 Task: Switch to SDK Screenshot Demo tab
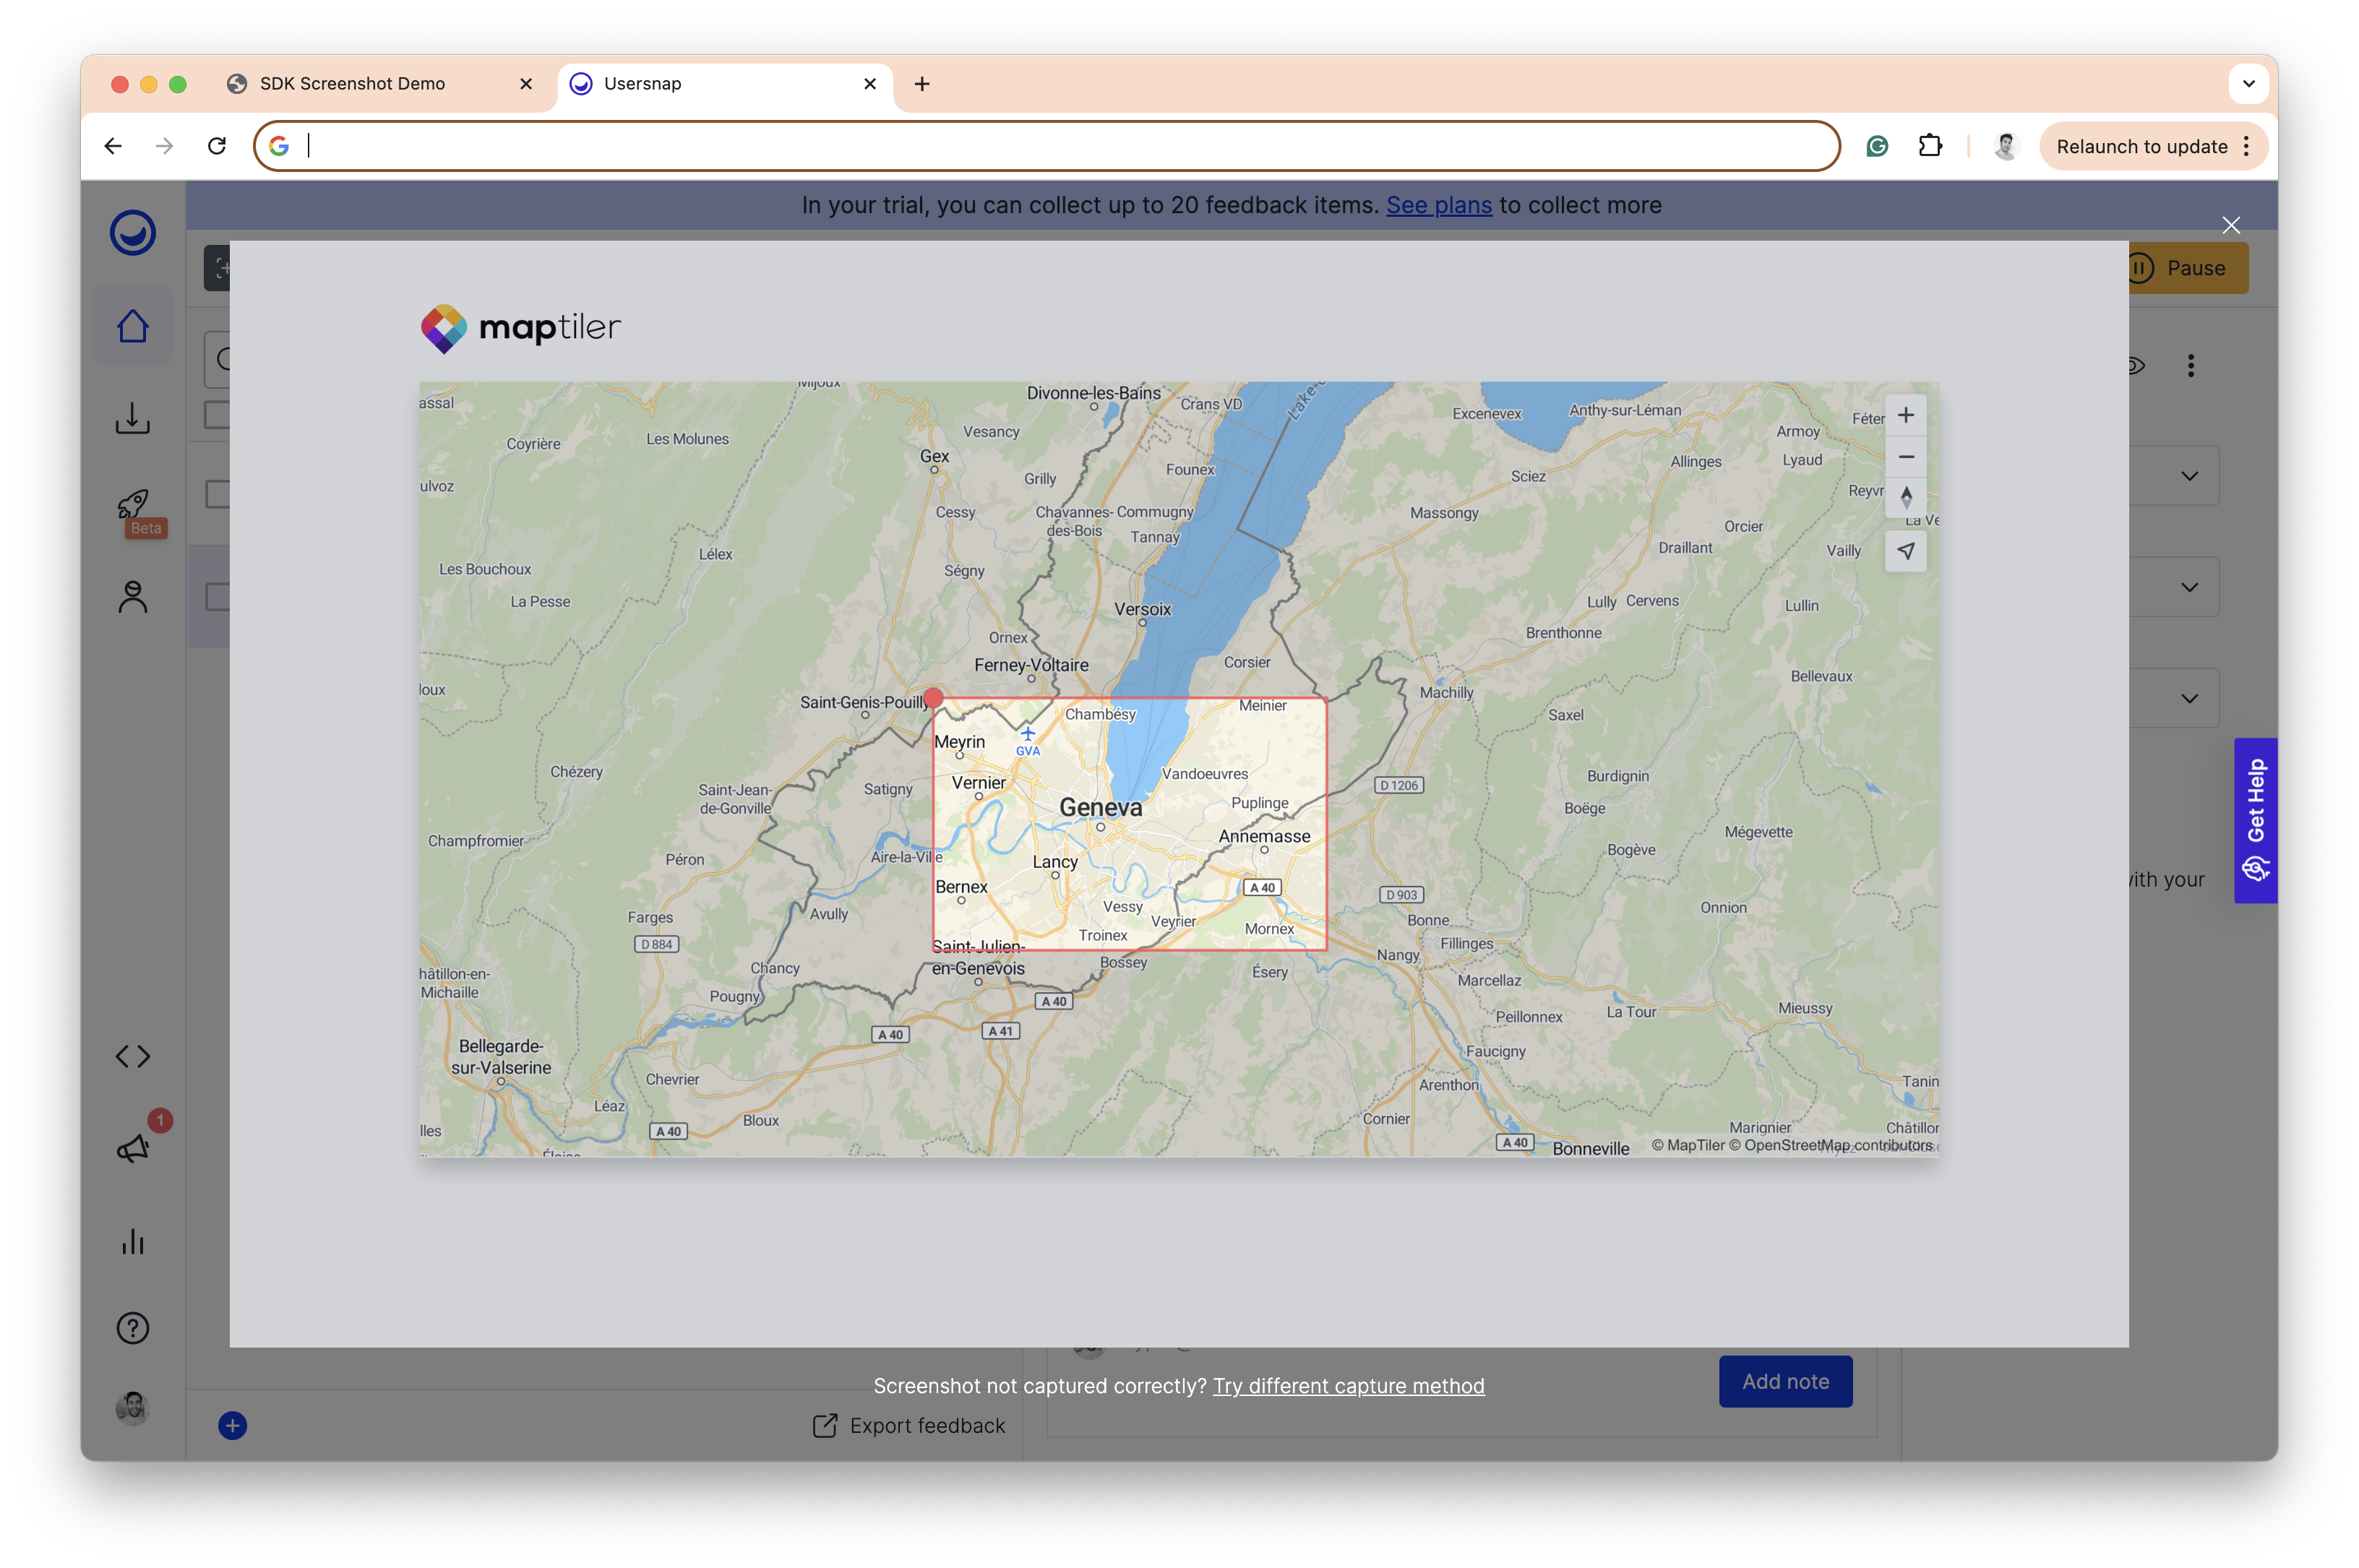[x=352, y=84]
